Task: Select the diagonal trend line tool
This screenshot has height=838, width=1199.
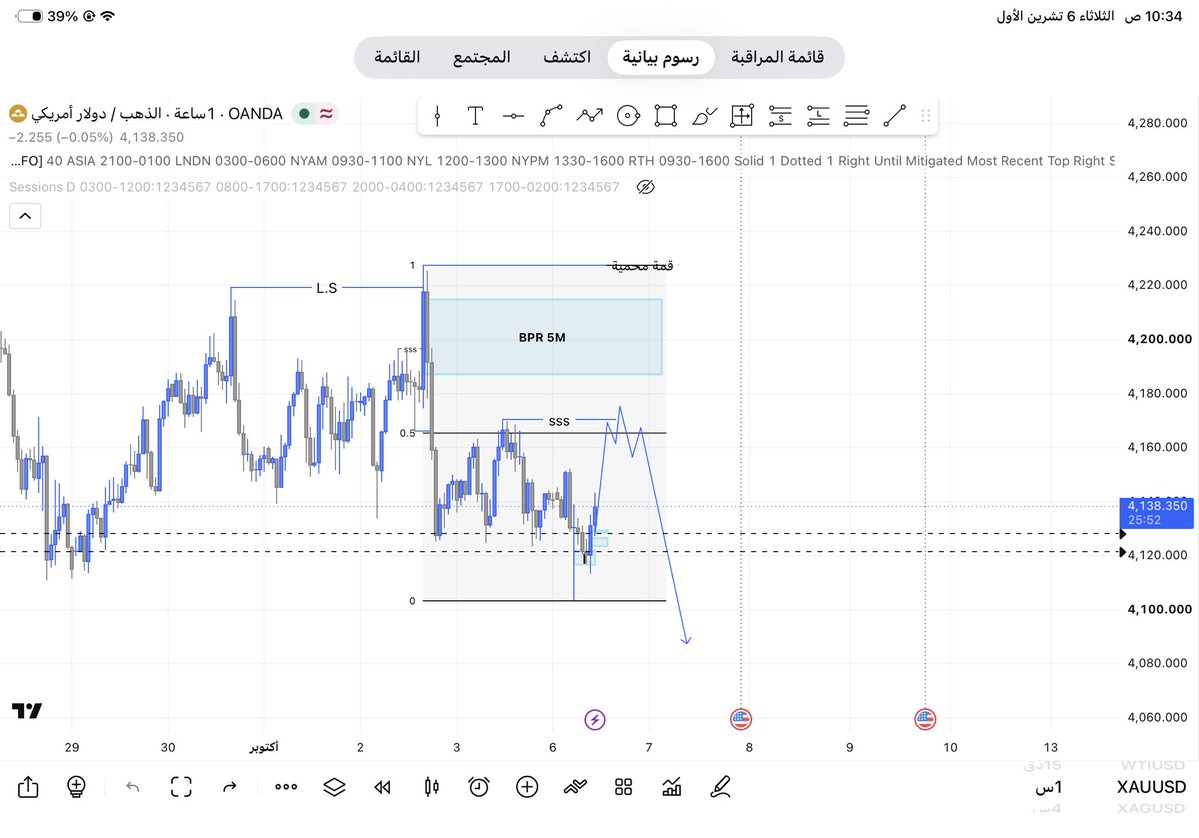Action: (x=895, y=115)
